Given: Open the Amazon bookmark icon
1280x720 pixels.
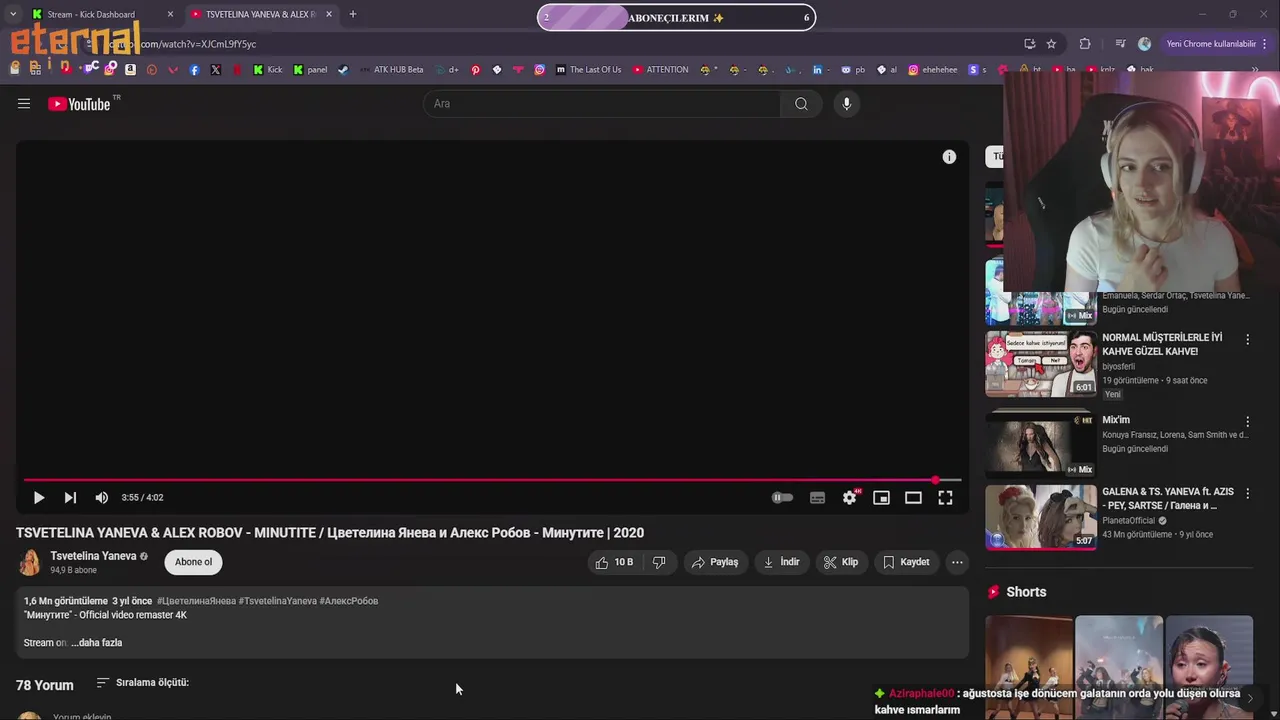Looking at the screenshot, I should click(x=130, y=69).
